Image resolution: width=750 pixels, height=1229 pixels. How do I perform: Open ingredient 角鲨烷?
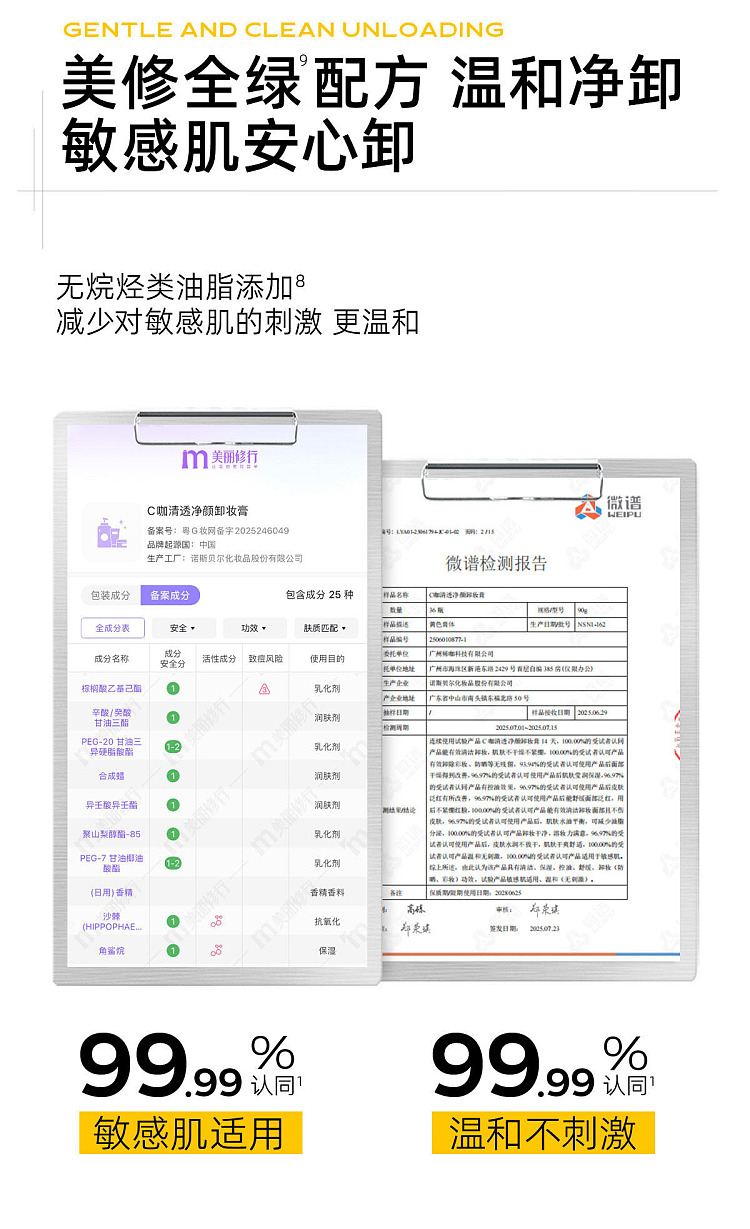(x=112, y=950)
